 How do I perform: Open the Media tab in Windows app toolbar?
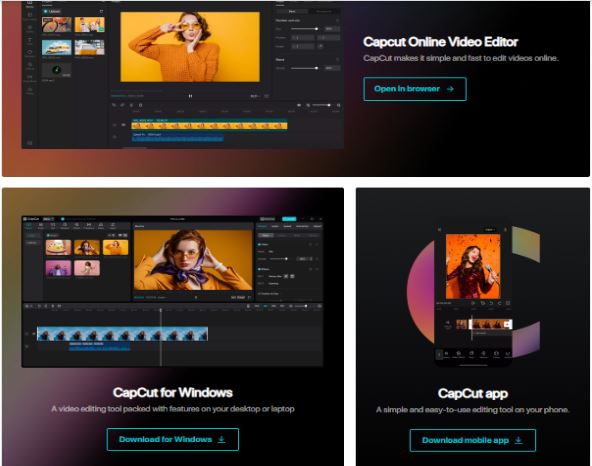click(29, 226)
